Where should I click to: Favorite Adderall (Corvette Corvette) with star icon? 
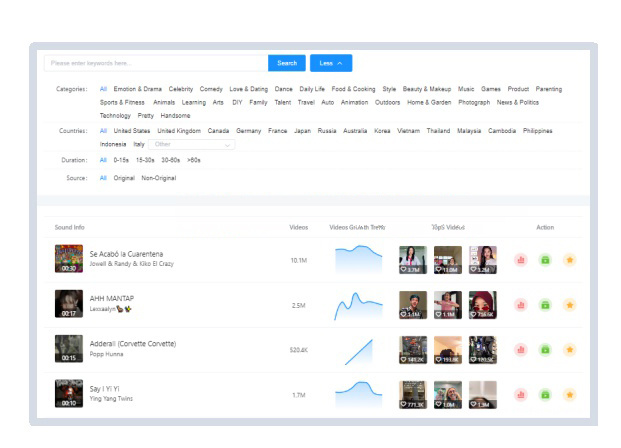(x=569, y=350)
